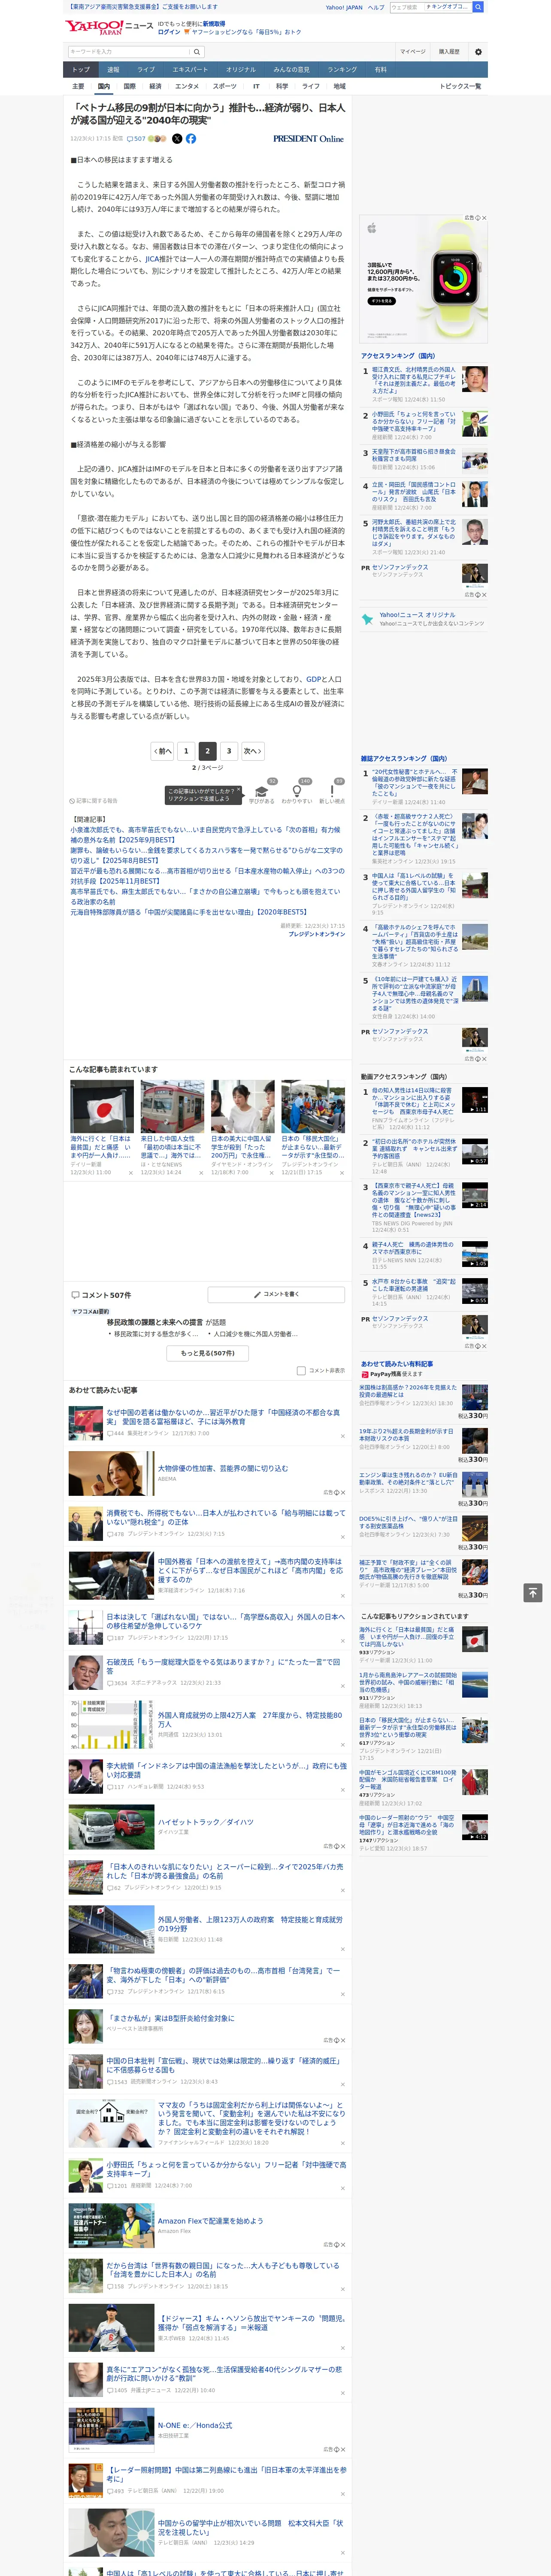This screenshot has width=551, height=2576.
Task: Open the ライブ tab in main navigation
Action: pos(146,70)
